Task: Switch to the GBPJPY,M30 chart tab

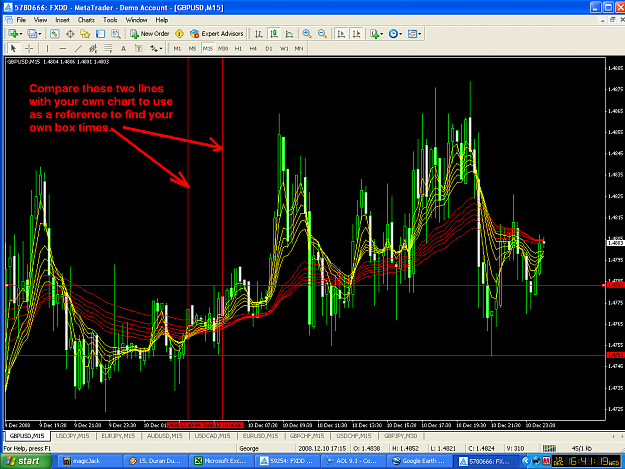Action: click(x=400, y=436)
